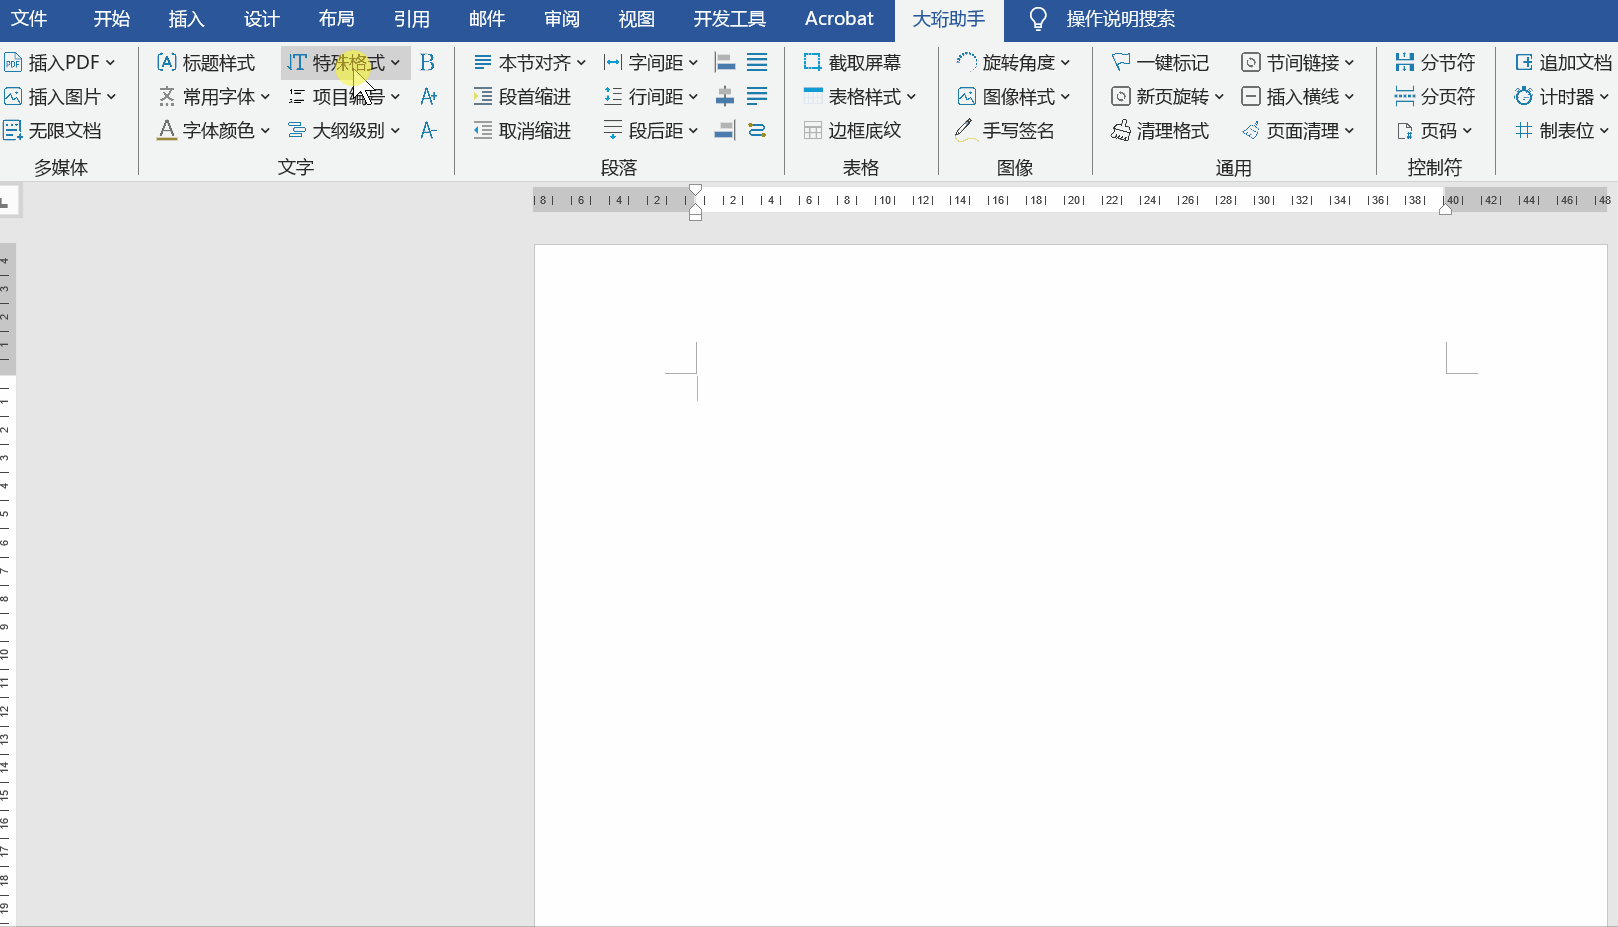
Task: Decrease font size with A- icon
Action: [428, 131]
